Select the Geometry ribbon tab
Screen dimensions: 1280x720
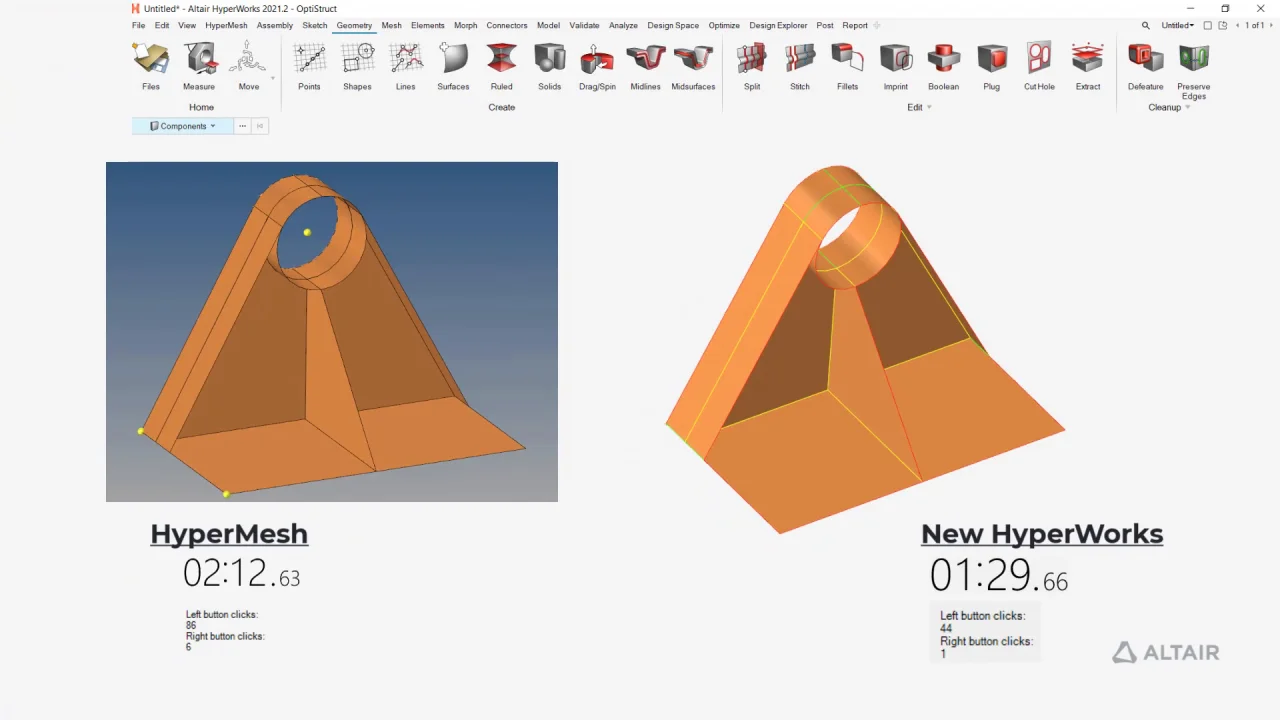[354, 25]
